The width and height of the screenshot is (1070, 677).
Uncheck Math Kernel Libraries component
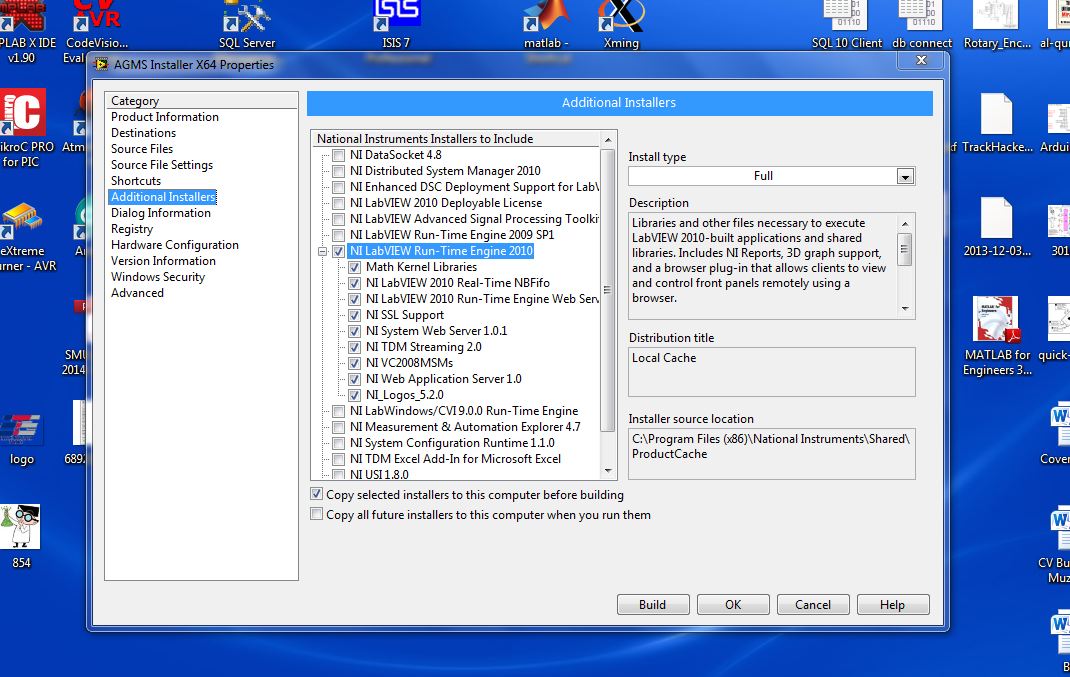[x=354, y=267]
